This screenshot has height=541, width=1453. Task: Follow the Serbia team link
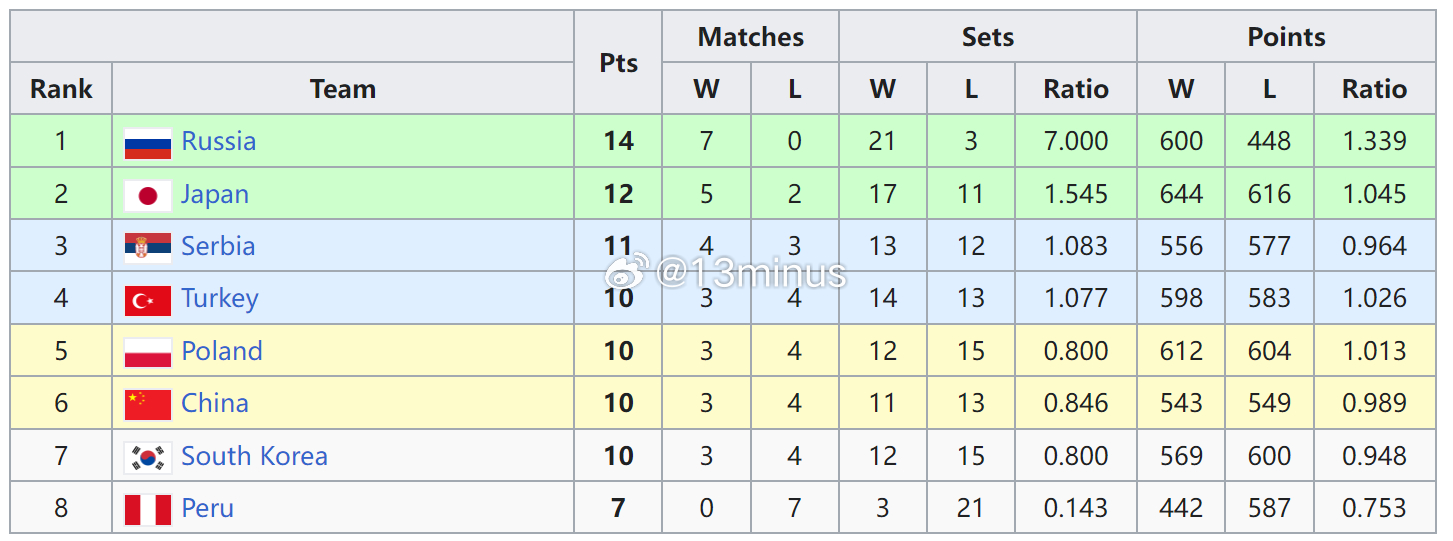coord(218,247)
